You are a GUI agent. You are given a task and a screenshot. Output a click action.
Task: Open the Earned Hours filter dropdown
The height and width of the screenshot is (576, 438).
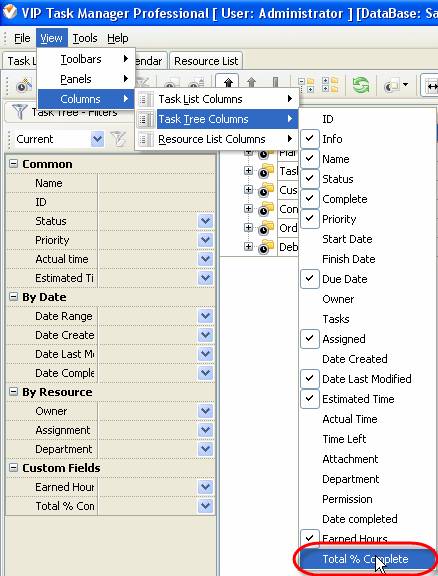[205, 487]
